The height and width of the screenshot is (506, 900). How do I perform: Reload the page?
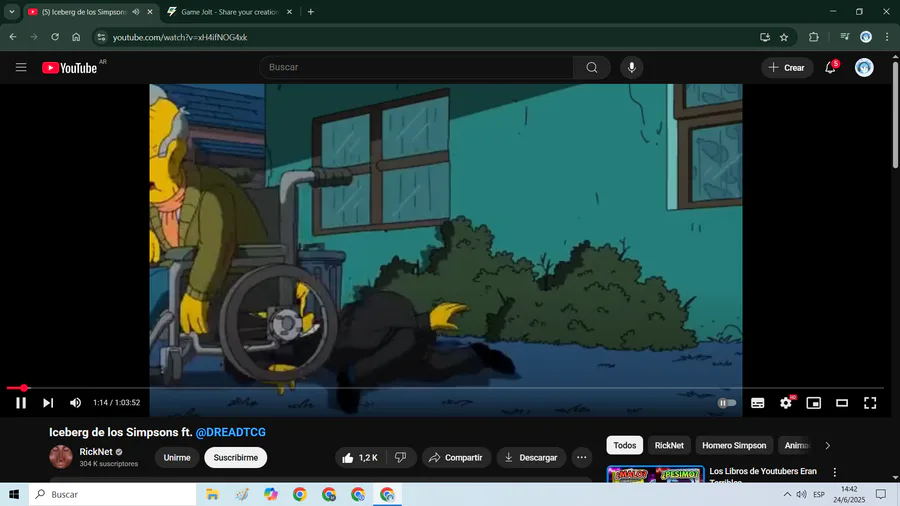tap(55, 37)
